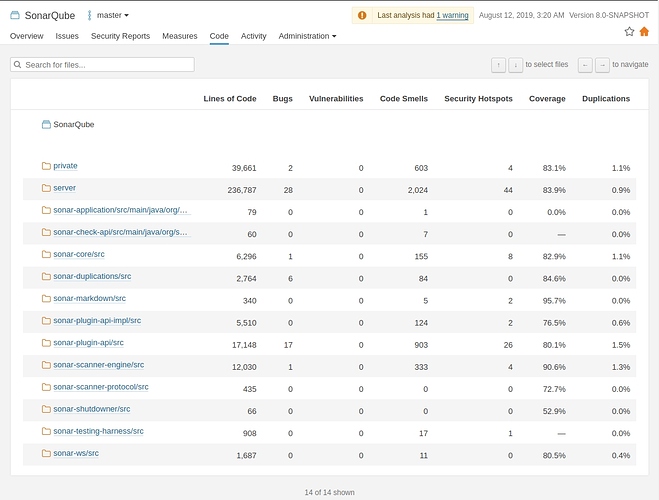Click the Vulnerabilities column header

[336, 99]
